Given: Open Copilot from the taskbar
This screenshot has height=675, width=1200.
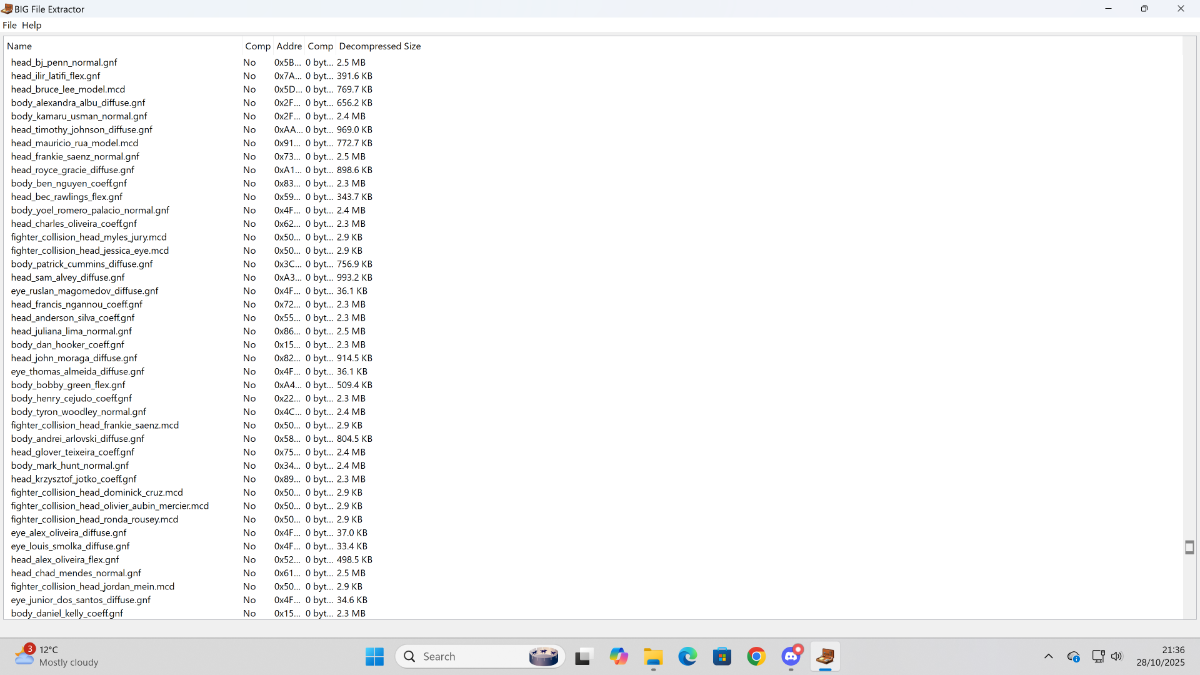Looking at the screenshot, I should tap(619, 656).
